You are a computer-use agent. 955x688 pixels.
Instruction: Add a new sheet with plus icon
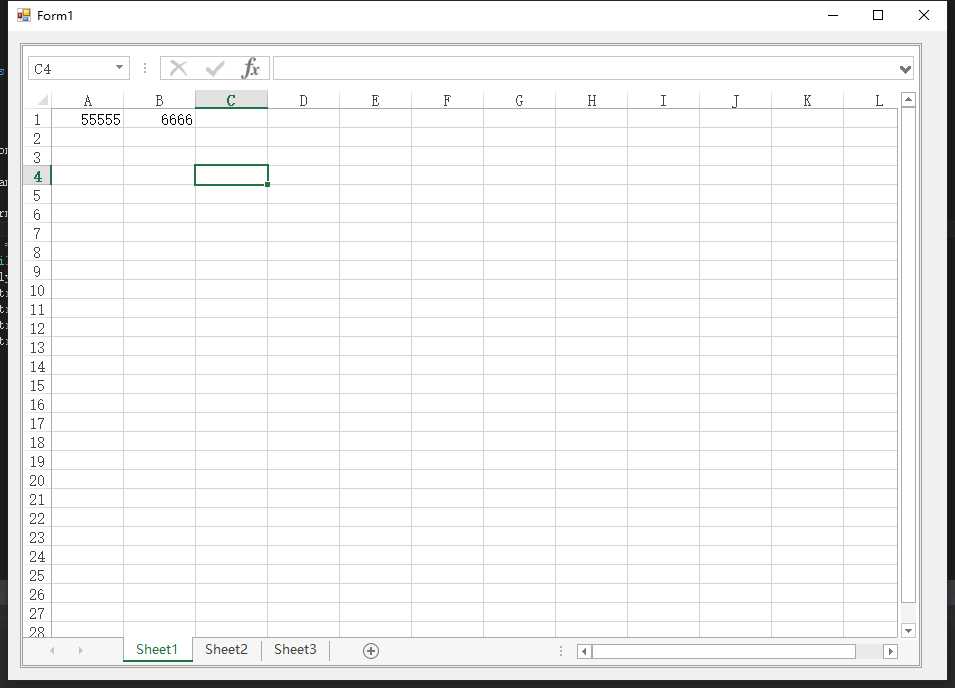371,651
